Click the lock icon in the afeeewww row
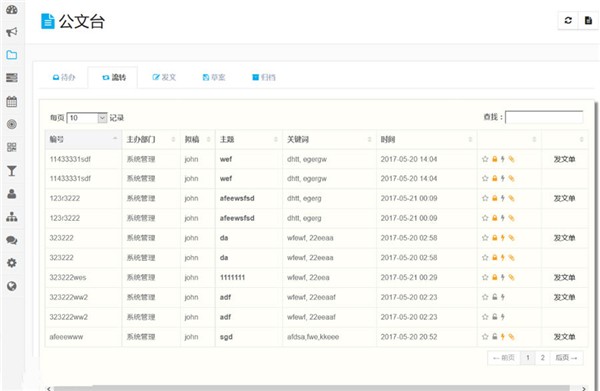 (x=494, y=337)
